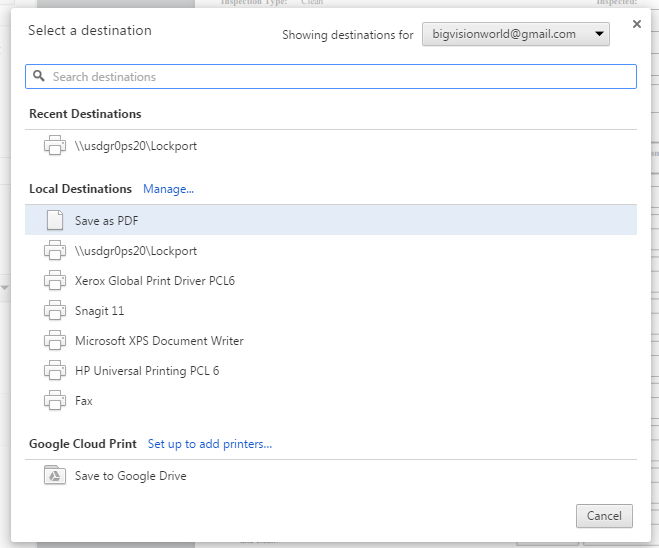Choose Microsoft XPS Document Writer
Viewport: 659px width, 548px height.
[x=159, y=341]
